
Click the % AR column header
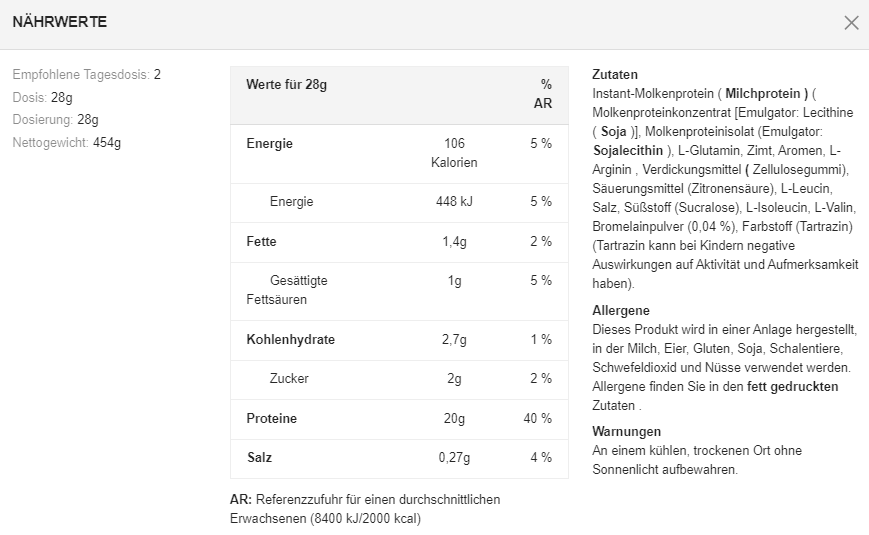pos(543,94)
